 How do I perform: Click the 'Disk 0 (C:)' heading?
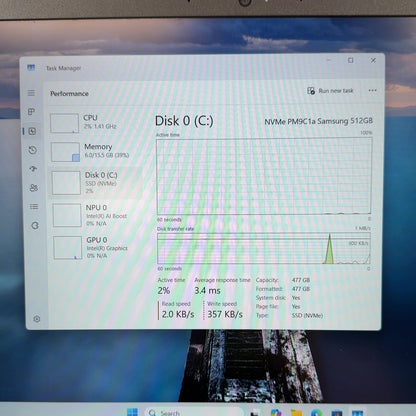pos(184,121)
